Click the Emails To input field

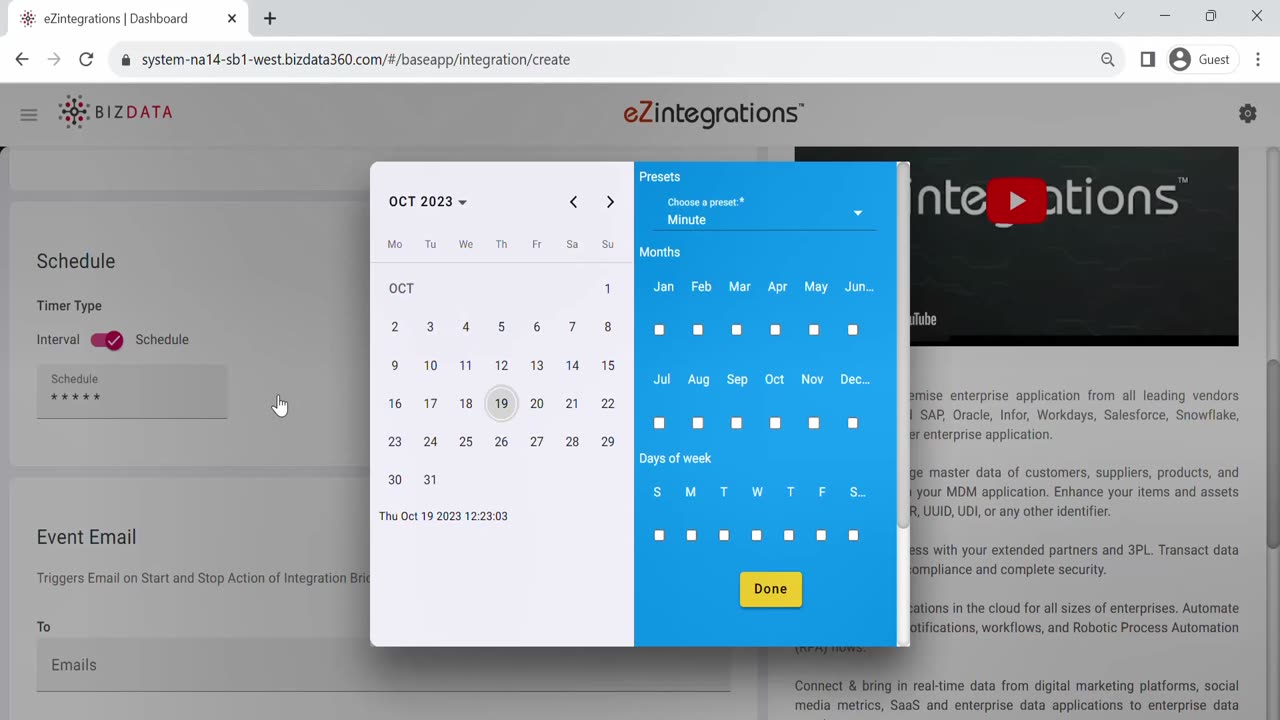click(x=383, y=665)
